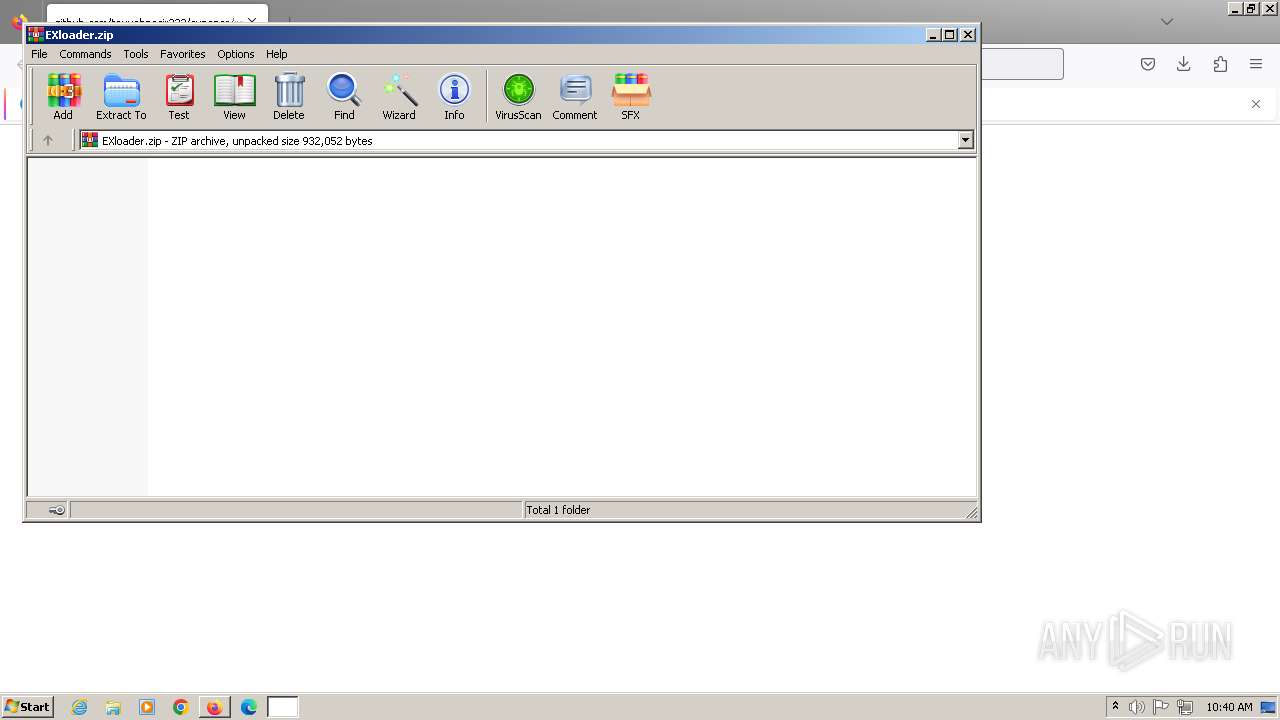The width and height of the screenshot is (1280, 720).
Task: Open the File menu
Action: tap(39, 54)
